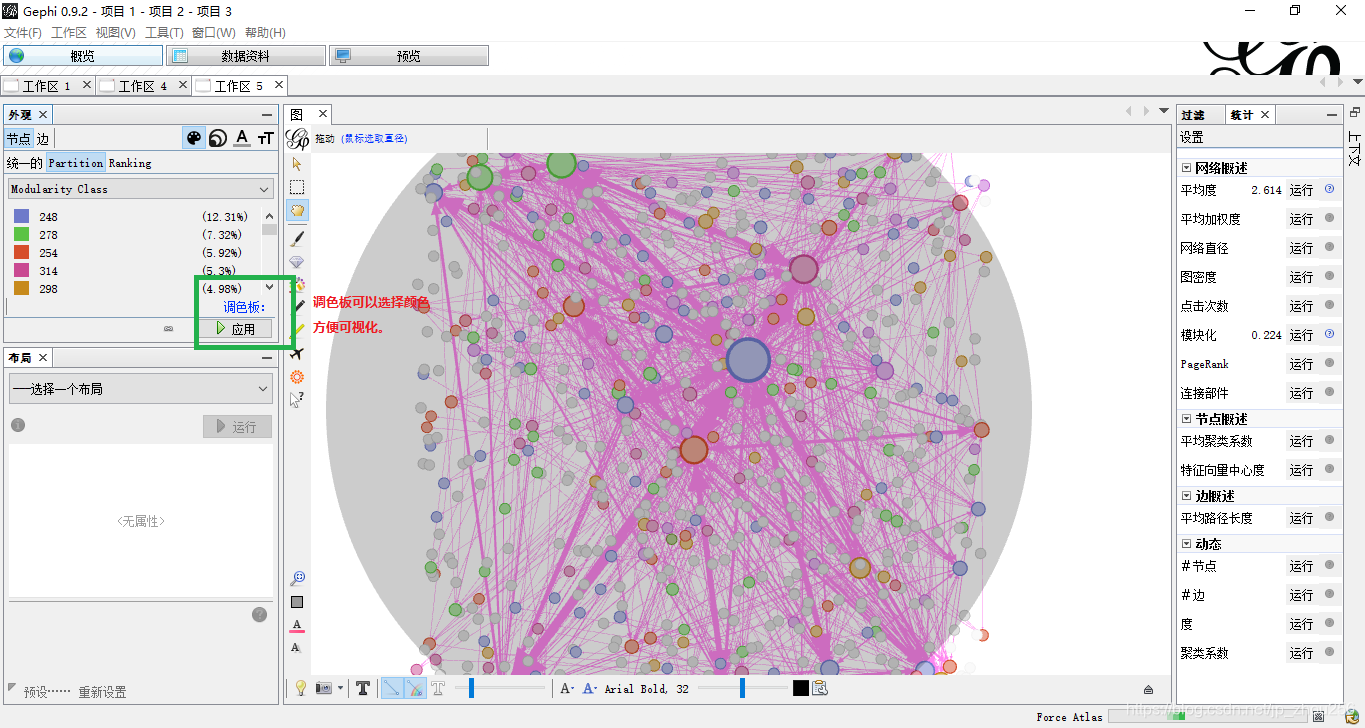
Task: Open the label attributes configuration icon
Action: click(820, 688)
